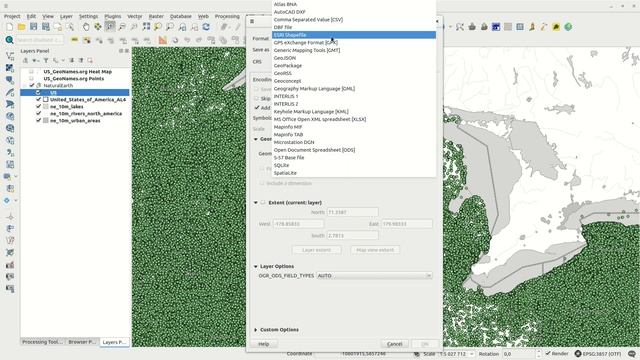The height and width of the screenshot is (360, 640).
Task: Open the Processing menu
Action: point(227,16)
